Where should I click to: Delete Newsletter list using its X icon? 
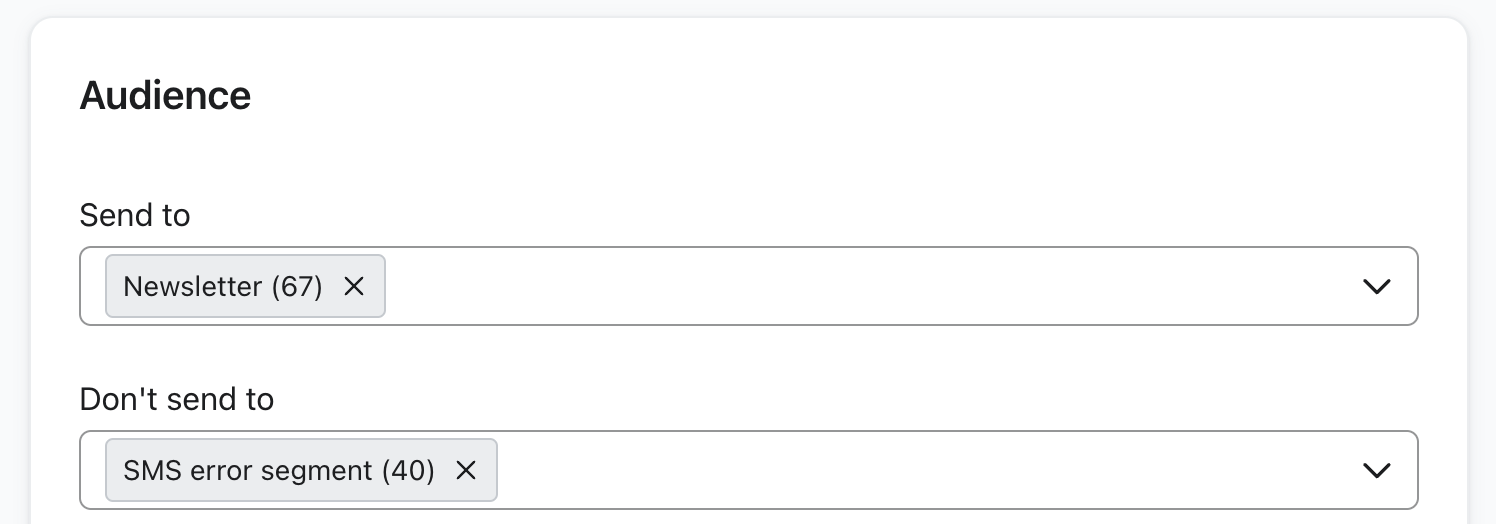point(354,287)
